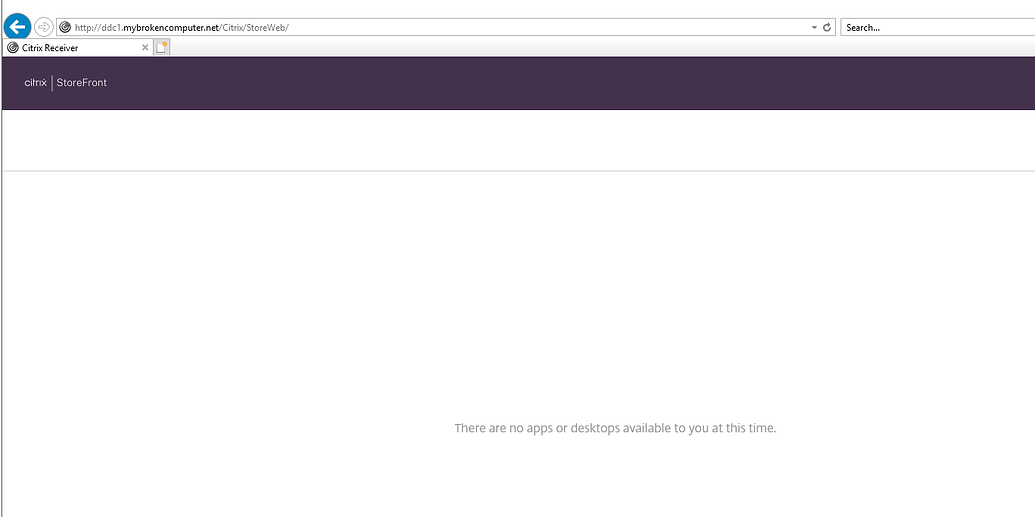Screen dimensions: 1035x517
Task: Click the no apps or desktops message
Action: click(x=615, y=428)
